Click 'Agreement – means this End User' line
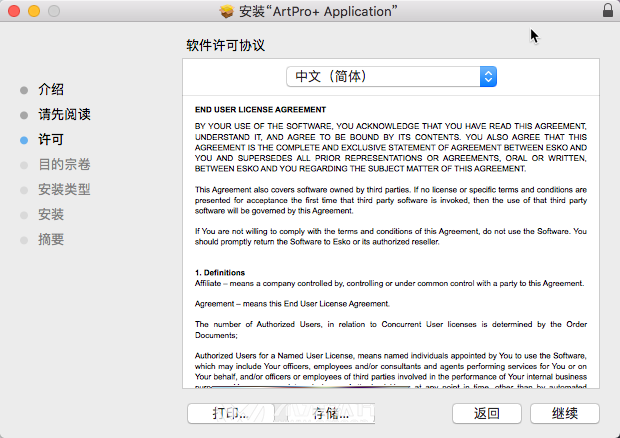The image size is (620, 438). click(x=292, y=304)
